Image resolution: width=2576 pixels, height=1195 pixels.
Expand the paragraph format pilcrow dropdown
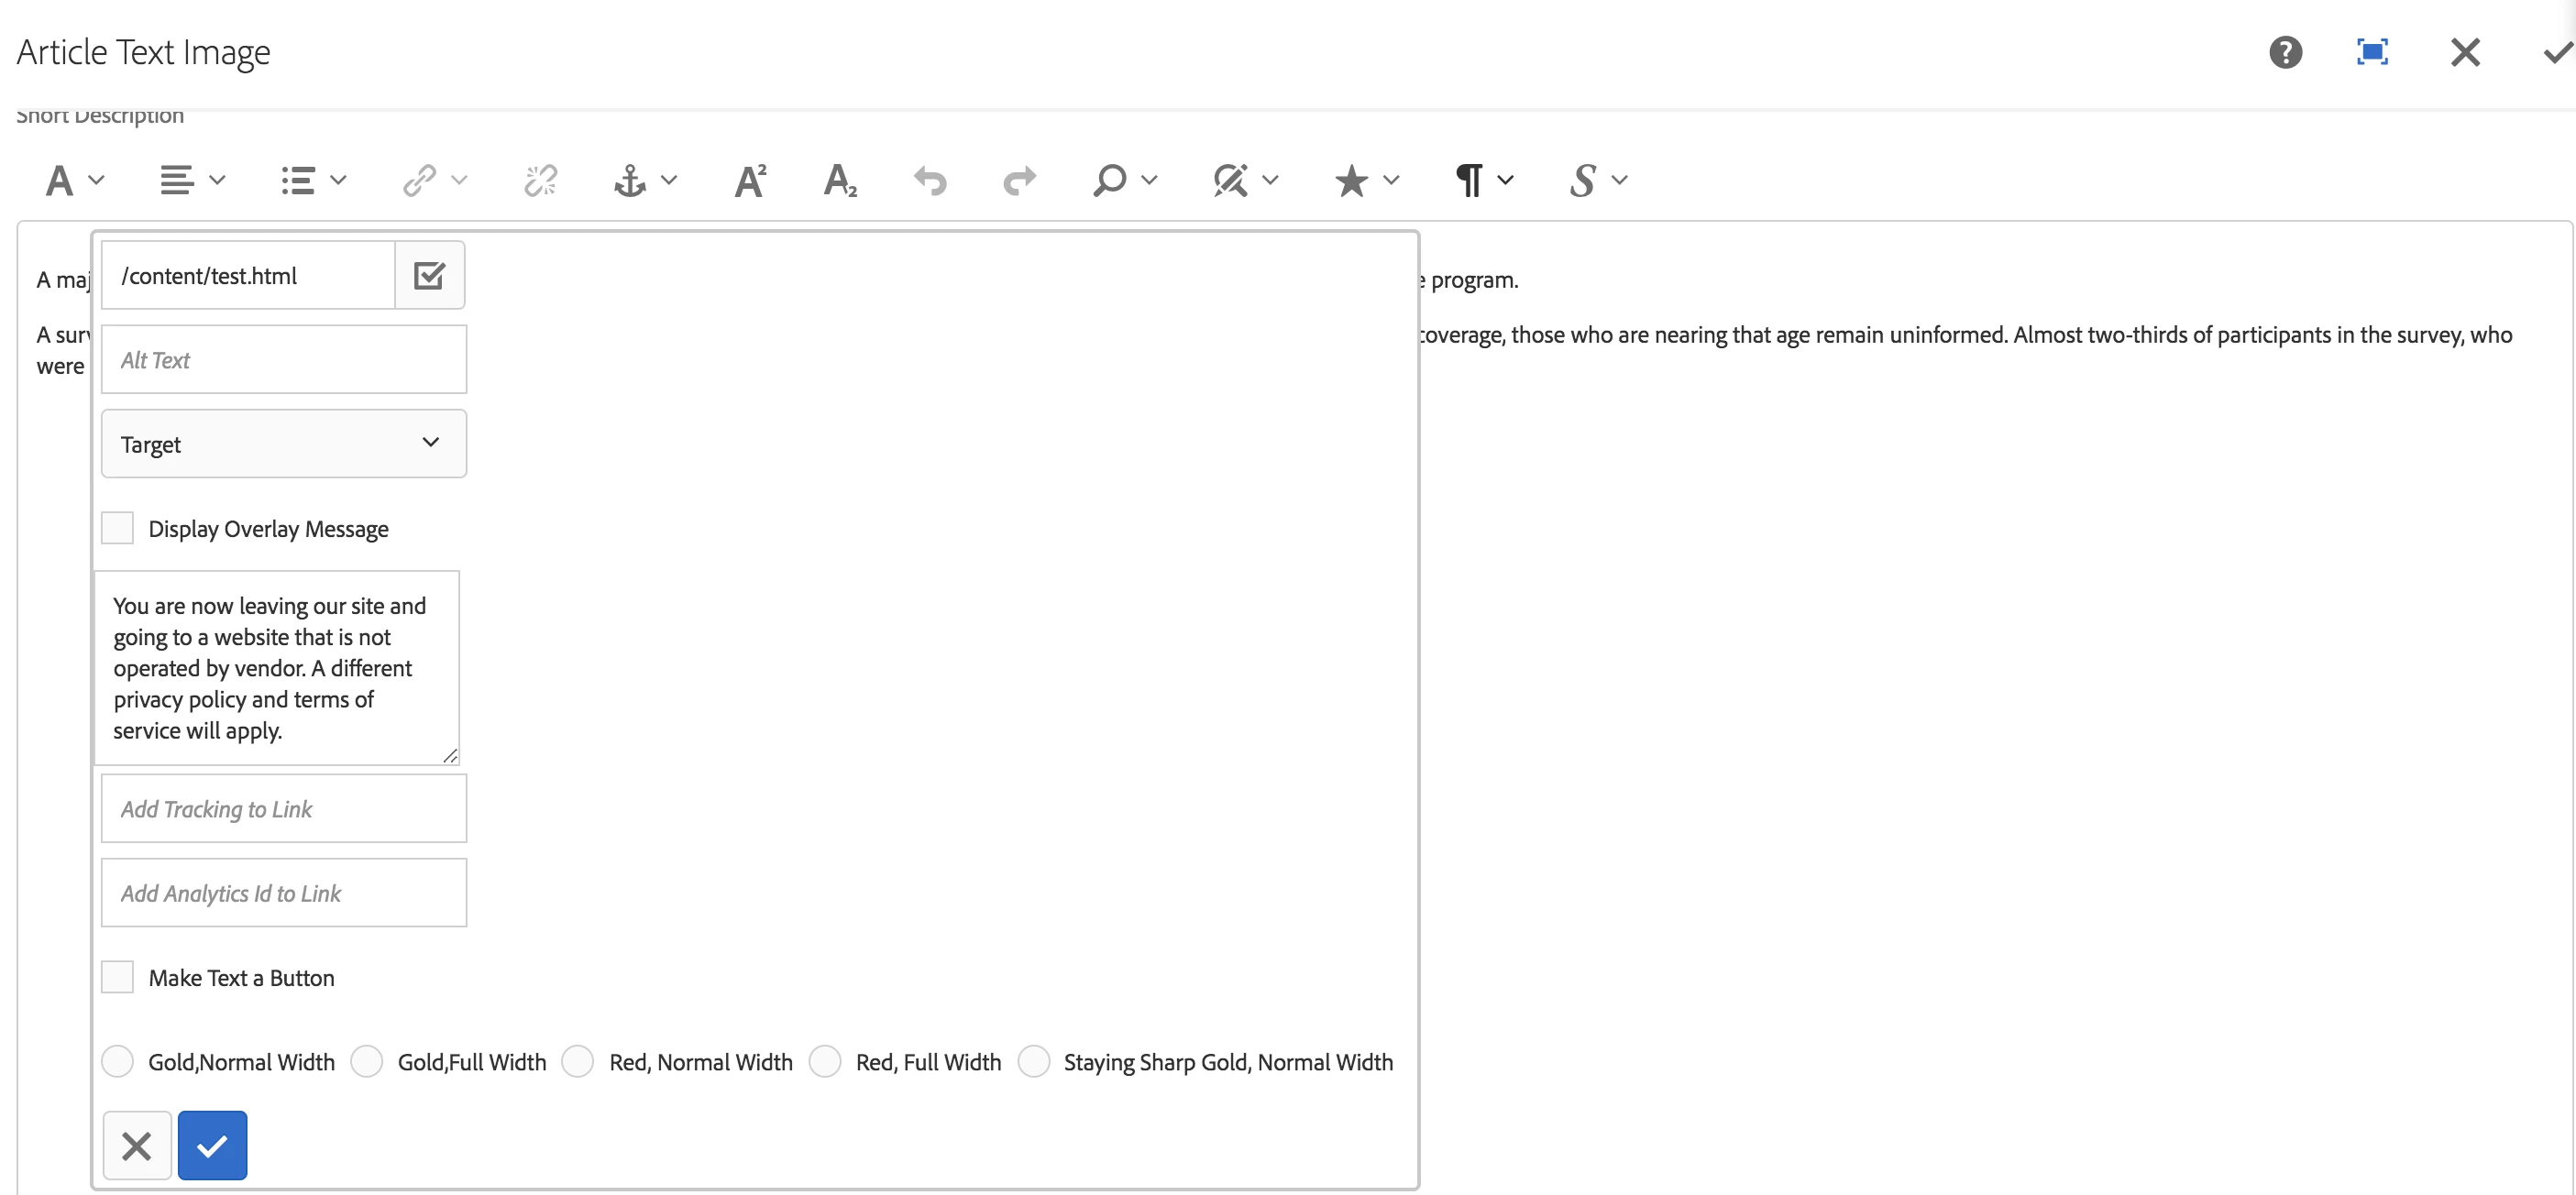1483,180
